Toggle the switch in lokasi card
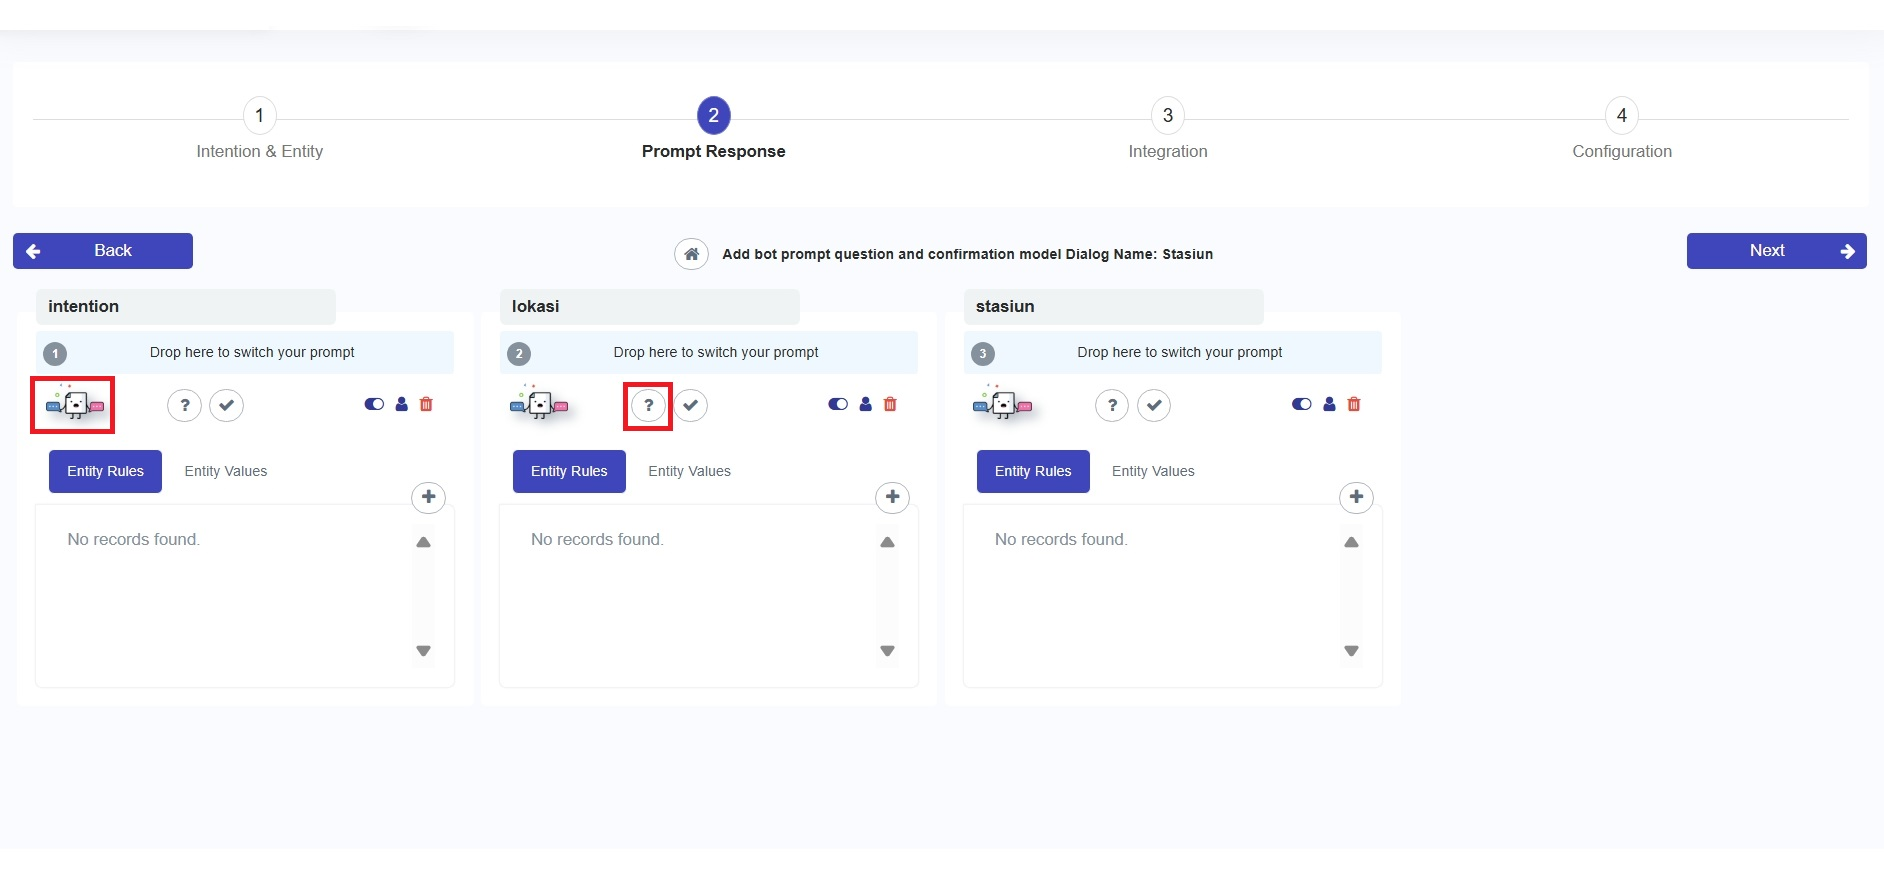This screenshot has height=884, width=1884. 838,404
